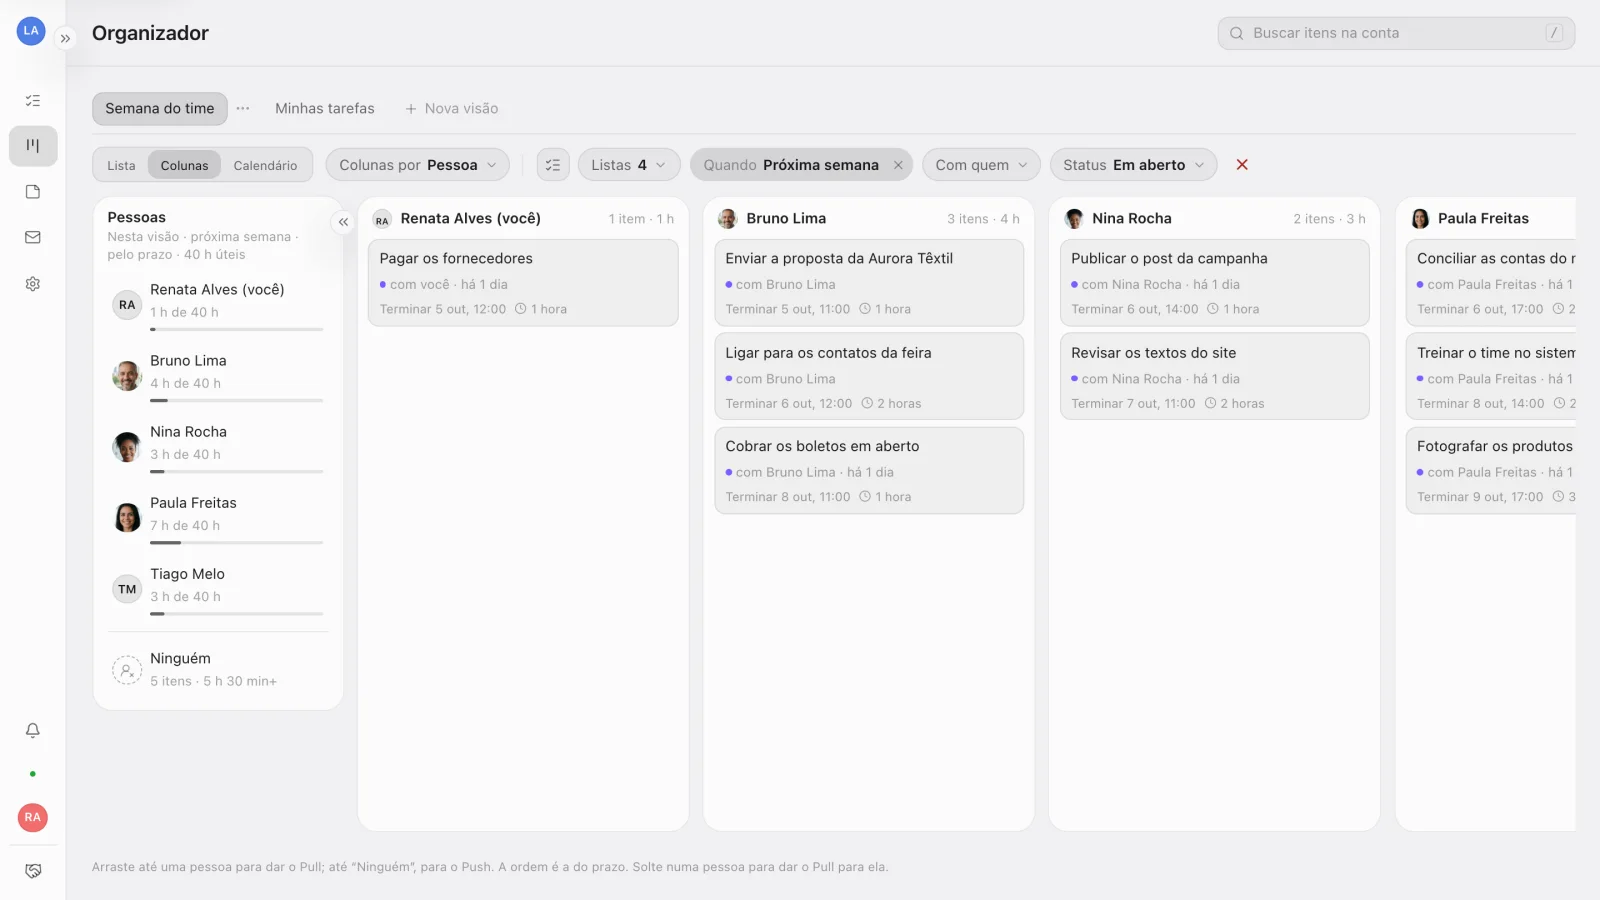Click Paula Freitas workload progress bar
This screenshot has width=1600, height=900.
coord(237,543)
